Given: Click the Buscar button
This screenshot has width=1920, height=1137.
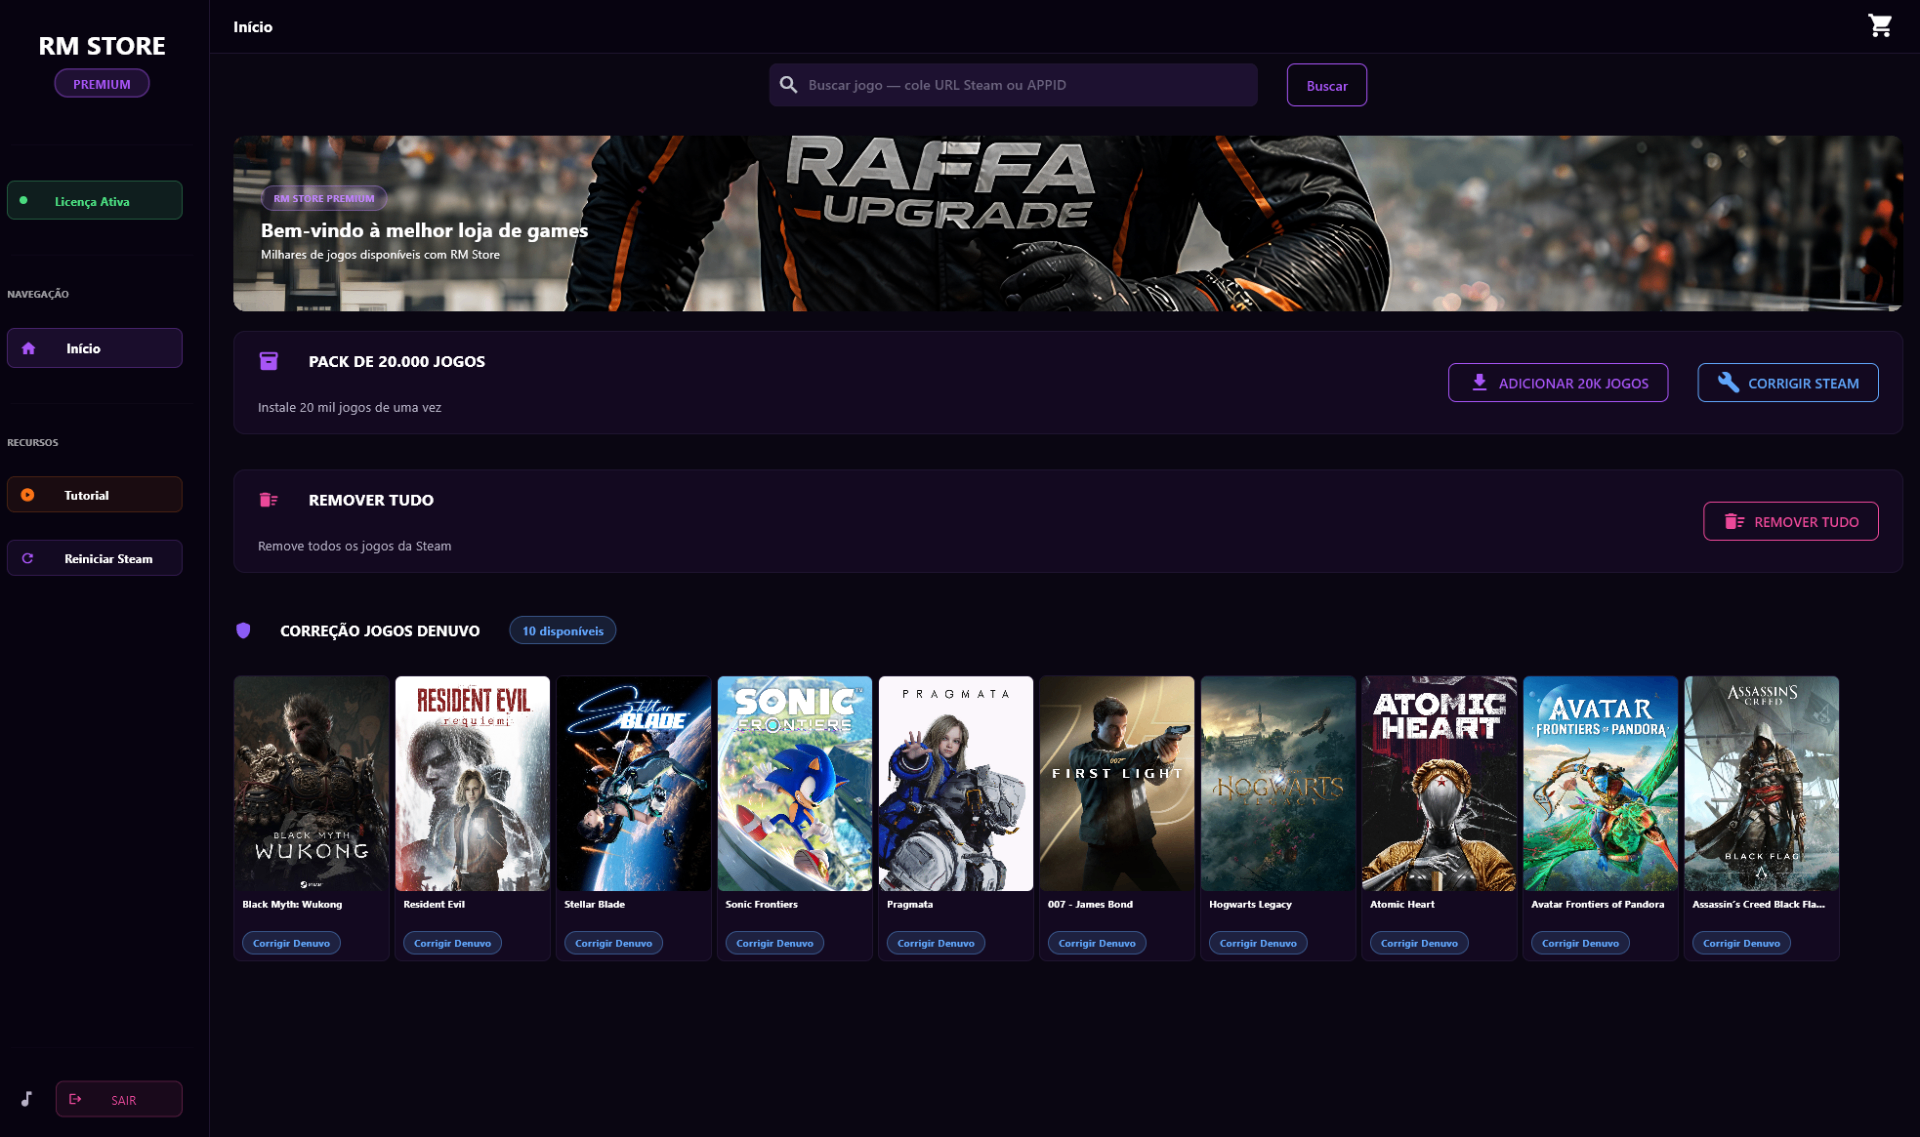Looking at the screenshot, I should pos(1326,85).
